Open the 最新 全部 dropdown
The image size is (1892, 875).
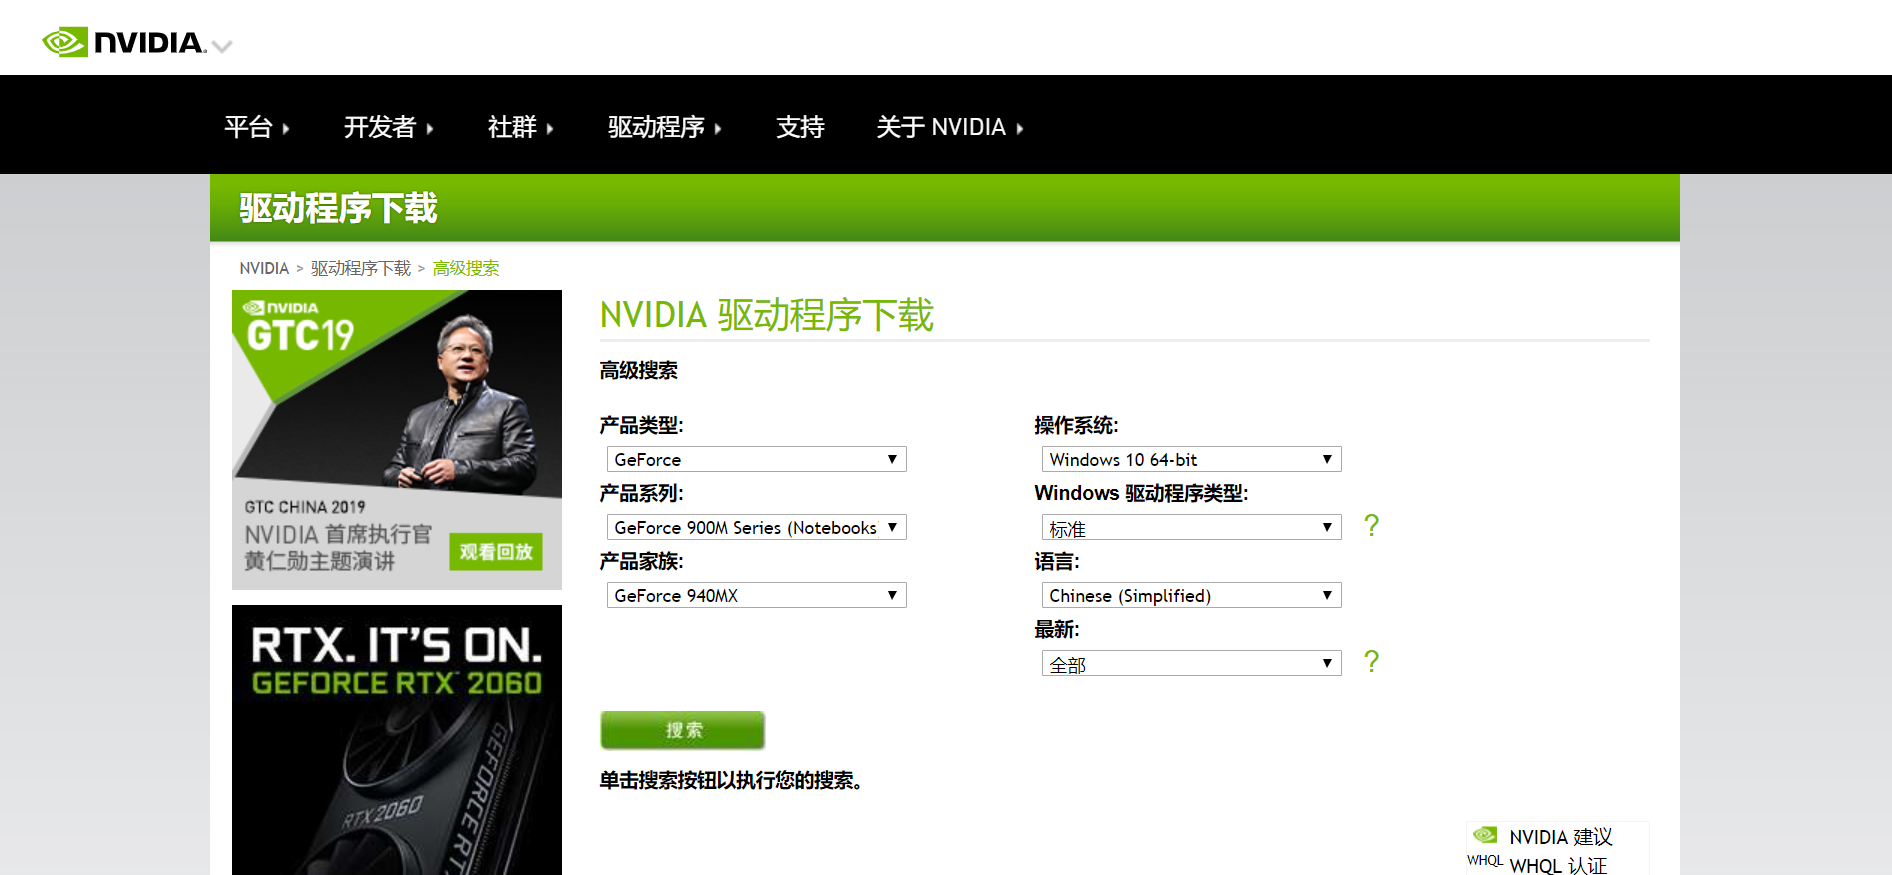click(1192, 663)
